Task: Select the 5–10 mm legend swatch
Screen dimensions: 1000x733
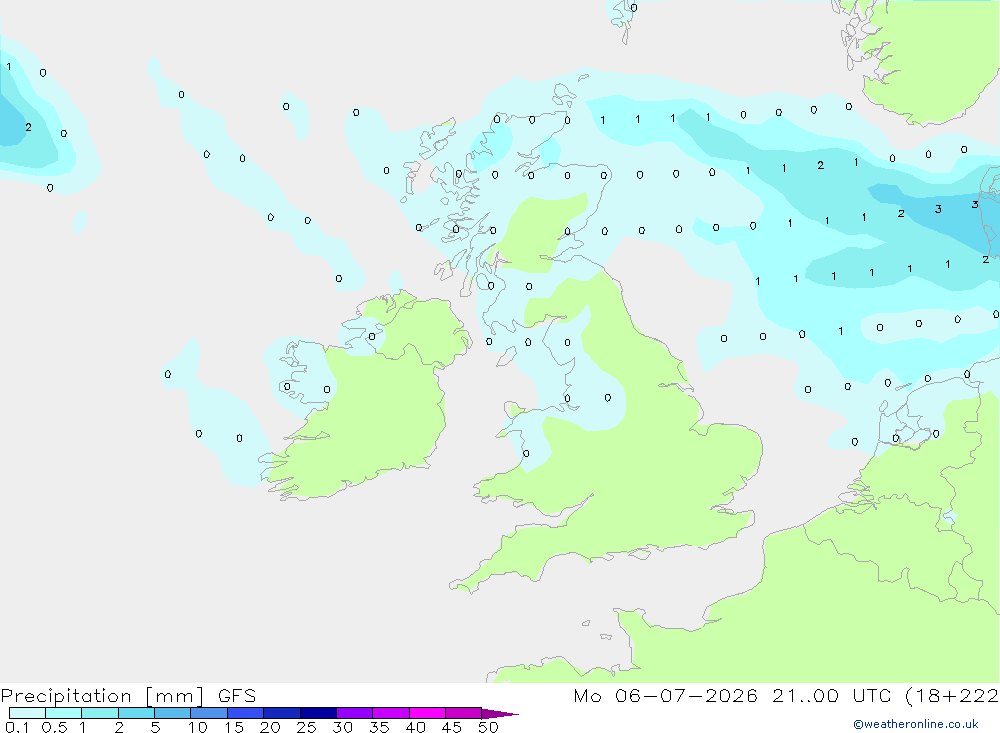Action: pyautogui.click(x=173, y=713)
